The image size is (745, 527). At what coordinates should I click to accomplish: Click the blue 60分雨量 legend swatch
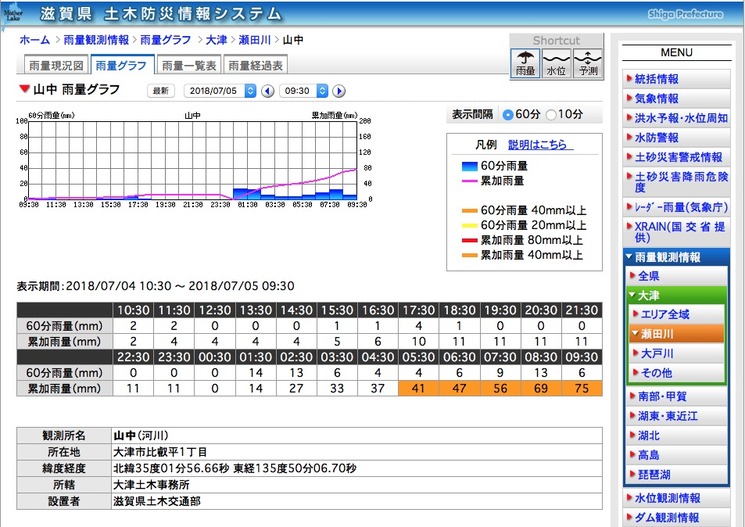click(469, 166)
